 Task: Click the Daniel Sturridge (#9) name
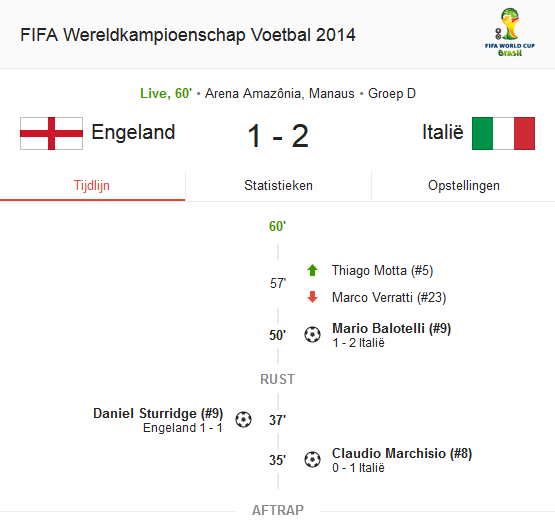pyautogui.click(x=158, y=413)
